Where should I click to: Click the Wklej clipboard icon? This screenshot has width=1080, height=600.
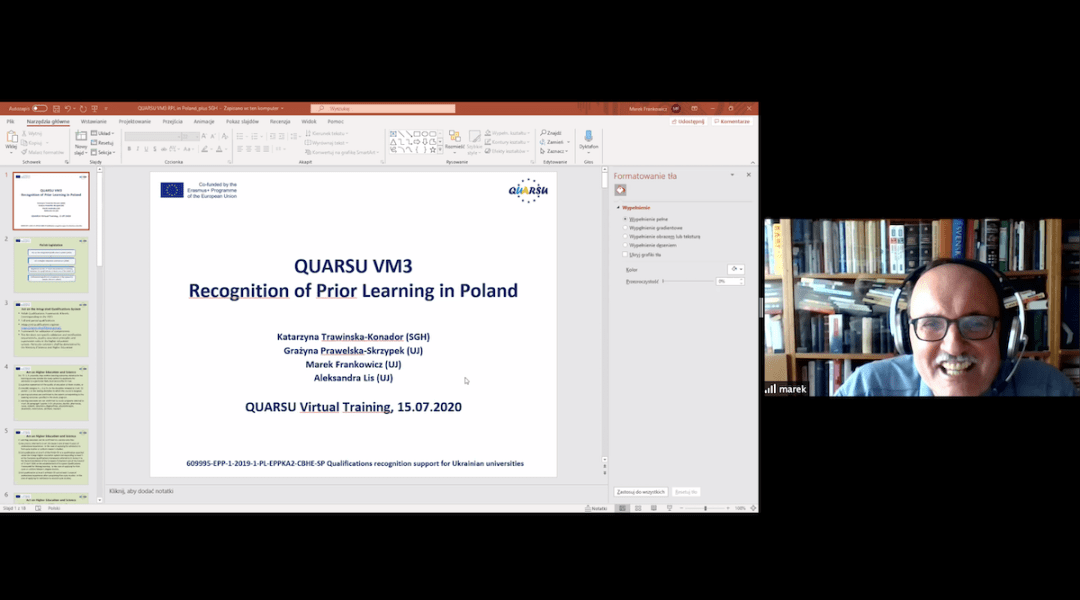click(x=12, y=137)
